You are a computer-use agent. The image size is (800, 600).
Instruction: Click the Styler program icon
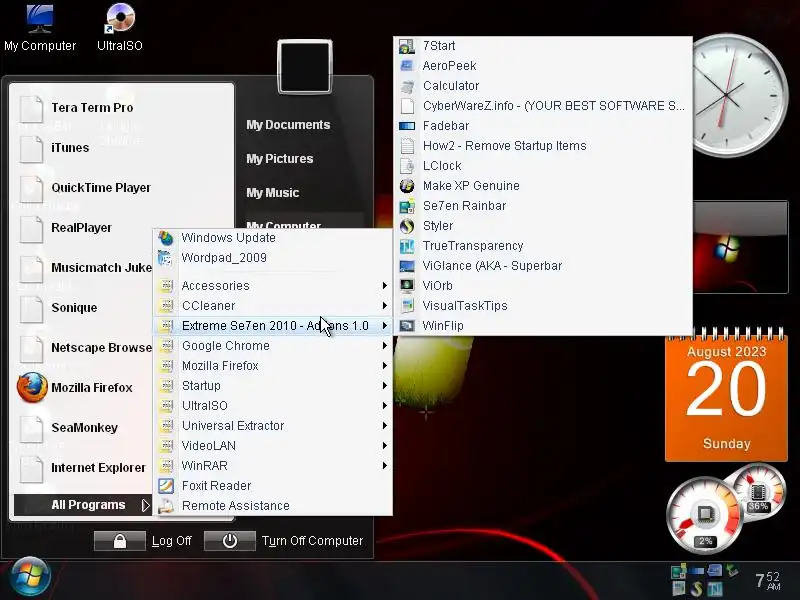407,226
